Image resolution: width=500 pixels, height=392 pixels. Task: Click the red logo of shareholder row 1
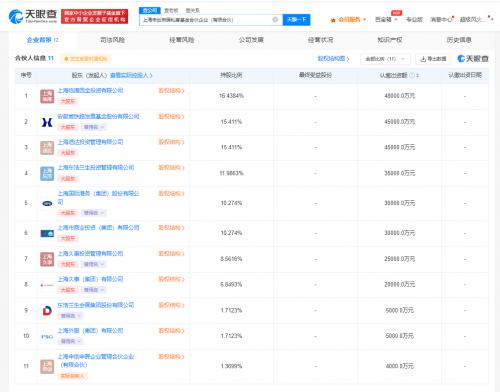pos(47,96)
